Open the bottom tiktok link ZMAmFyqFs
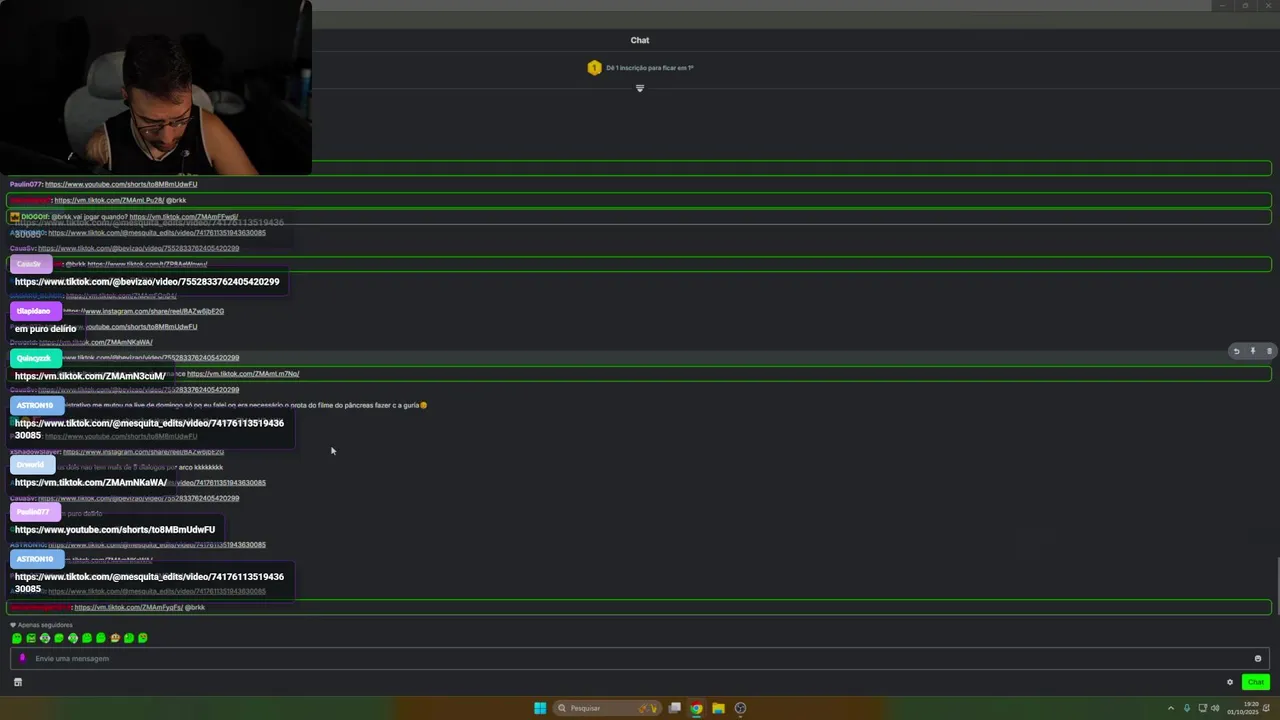 point(128,607)
